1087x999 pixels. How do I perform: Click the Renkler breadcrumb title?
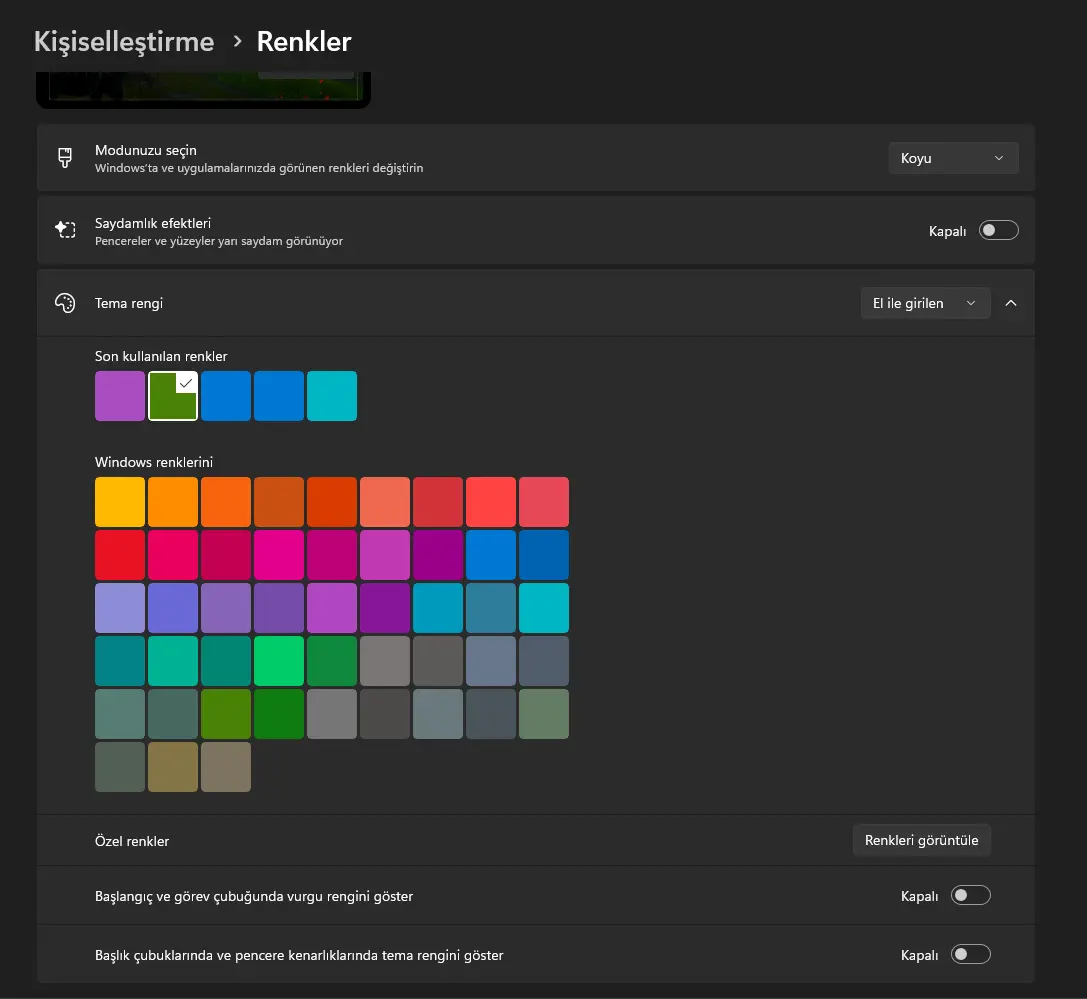point(304,42)
